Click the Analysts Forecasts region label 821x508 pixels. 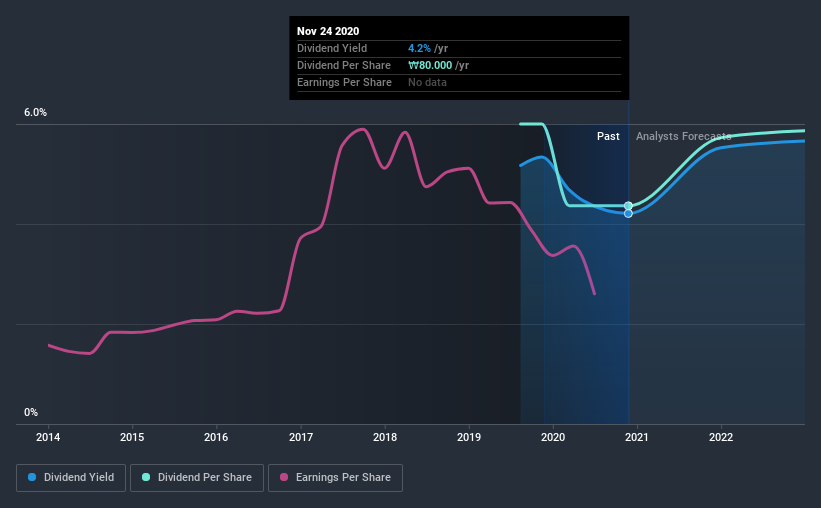point(683,136)
